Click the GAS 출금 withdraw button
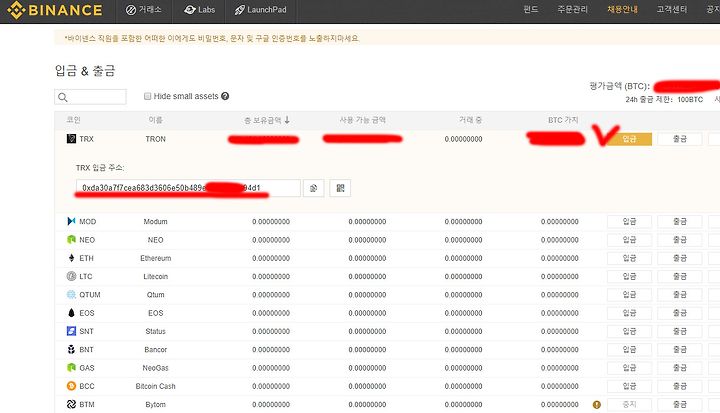720x413 pixels. pos(680,368)
